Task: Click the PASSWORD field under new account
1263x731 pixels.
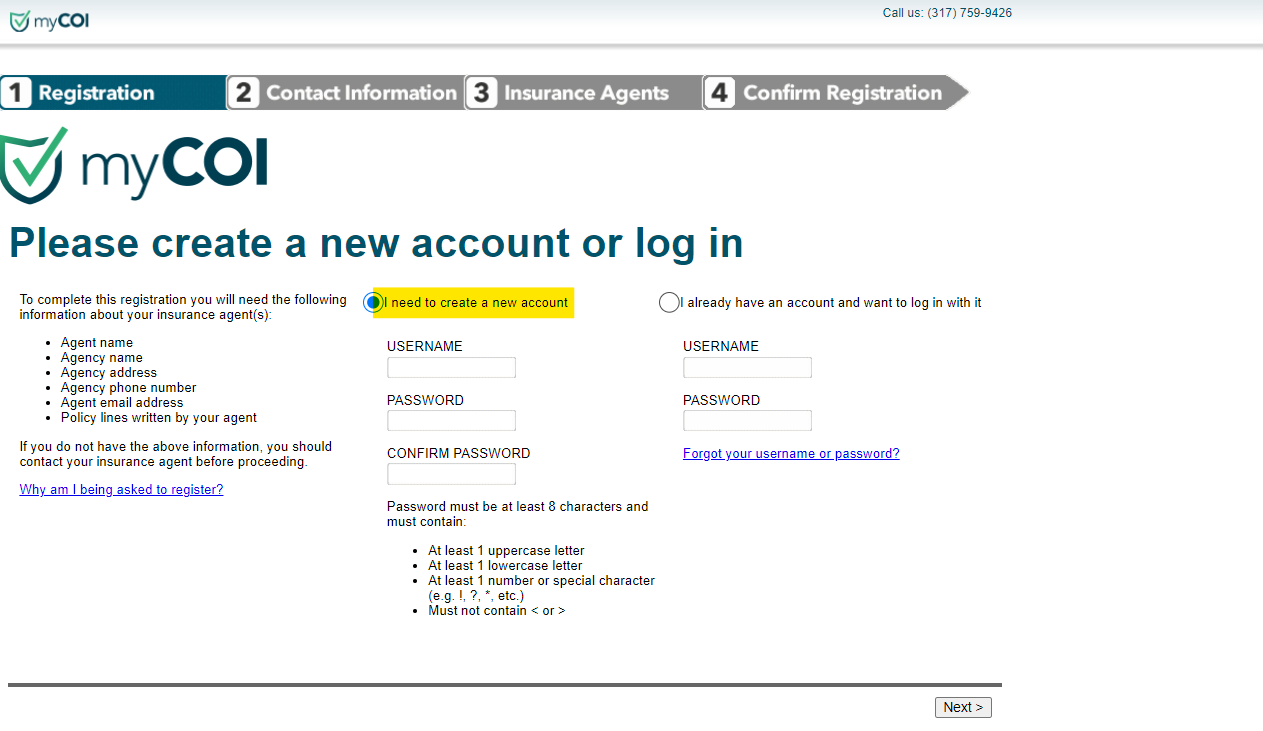Action: coord(451,420)
